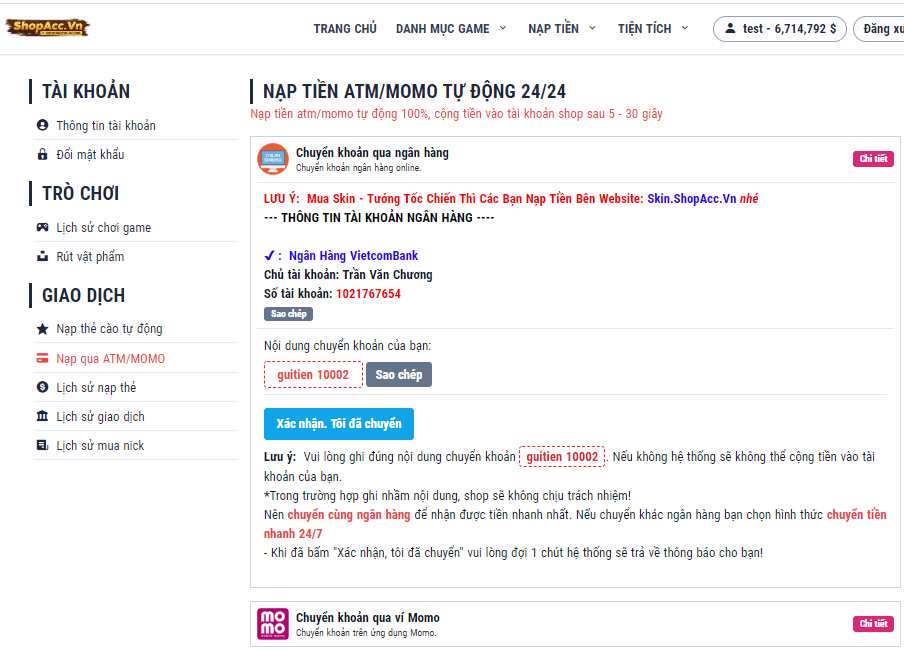Click the Momo wallet logo

pos(273,623)
